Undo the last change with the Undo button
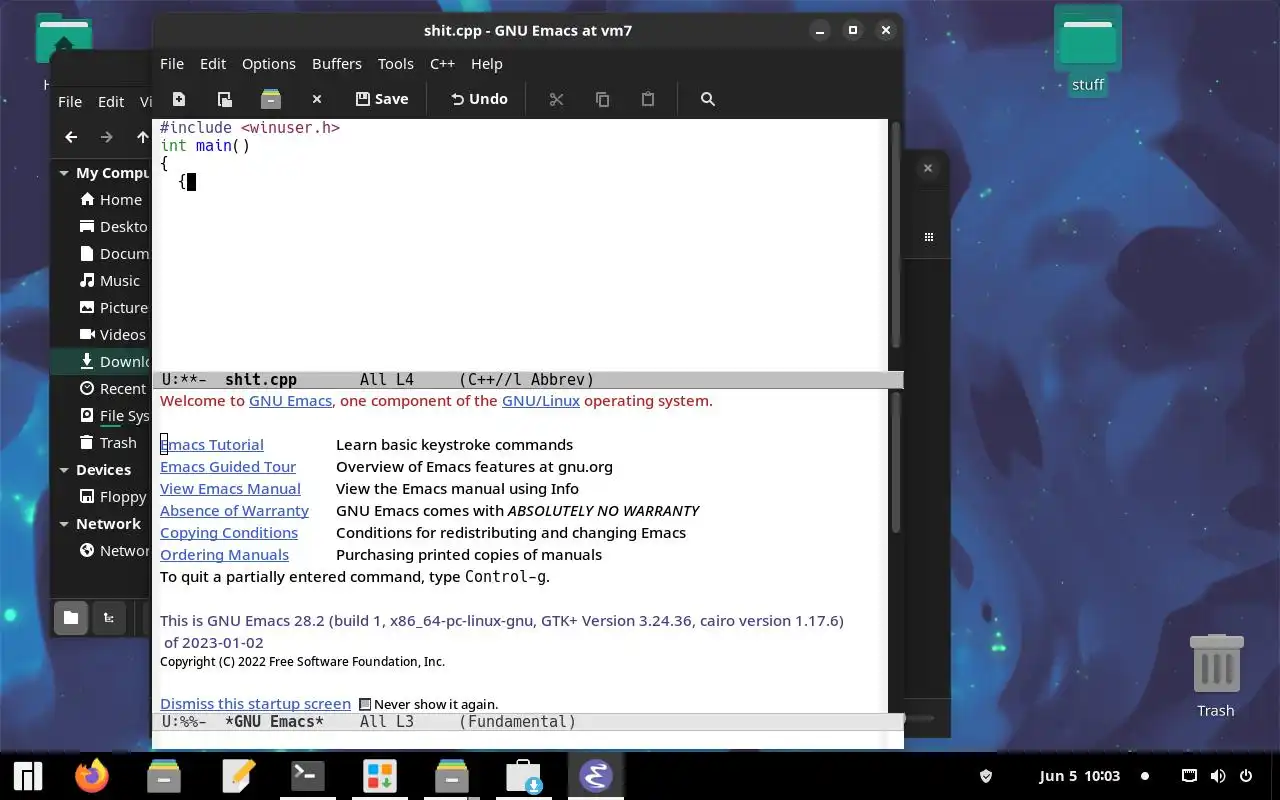1280x800 pixels. [x=479, y=99]
